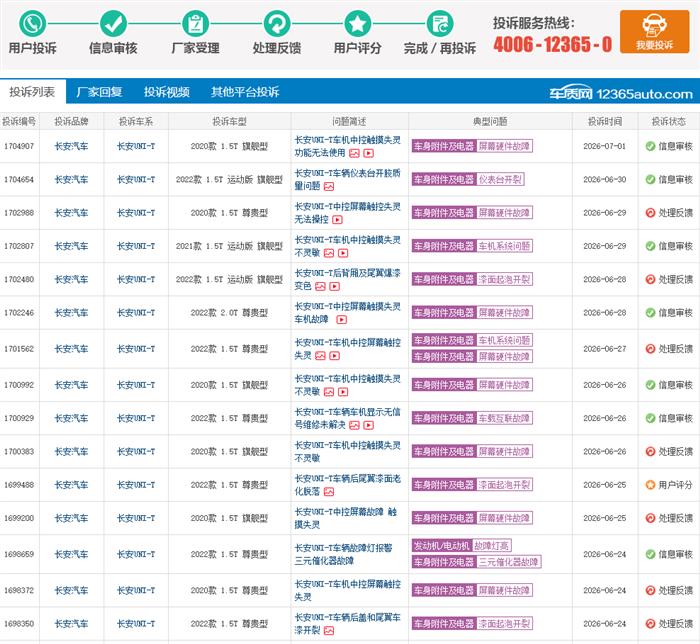Viewport: 700px width, 644px height.
Task: Open complaint 长安UNI-T车辆故障灯报警三元催化器故障
Action: point(343,554)
